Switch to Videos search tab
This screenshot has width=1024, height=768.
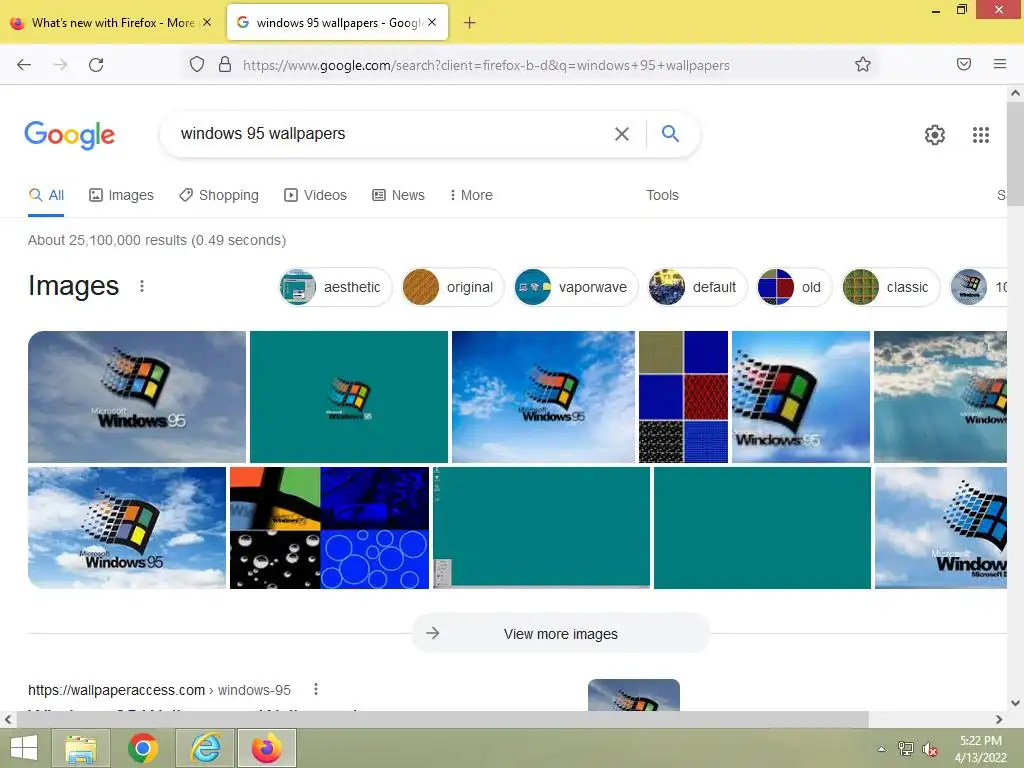(x=315, y=195)
